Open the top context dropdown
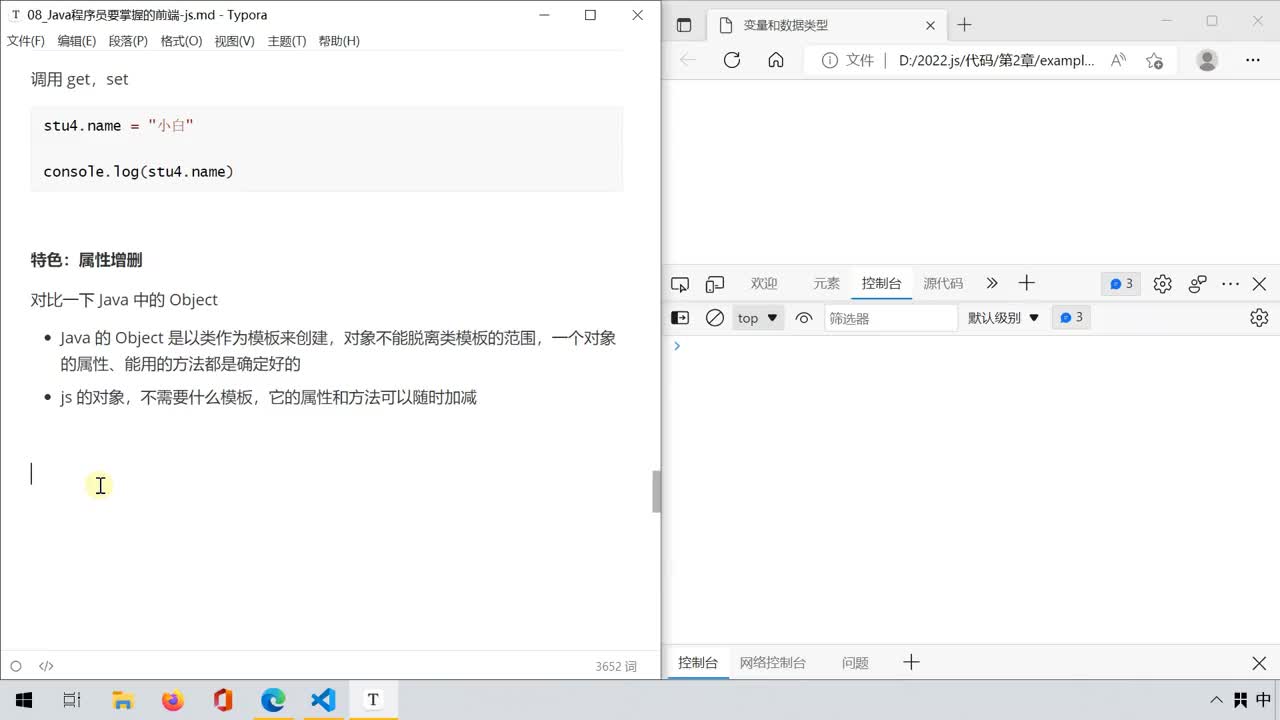 pyautogui.click(x=758, y=318)
